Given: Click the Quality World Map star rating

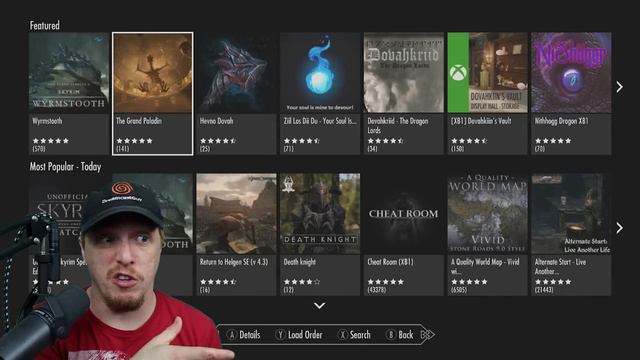Looking at the screenshot, I should (469, 282).
